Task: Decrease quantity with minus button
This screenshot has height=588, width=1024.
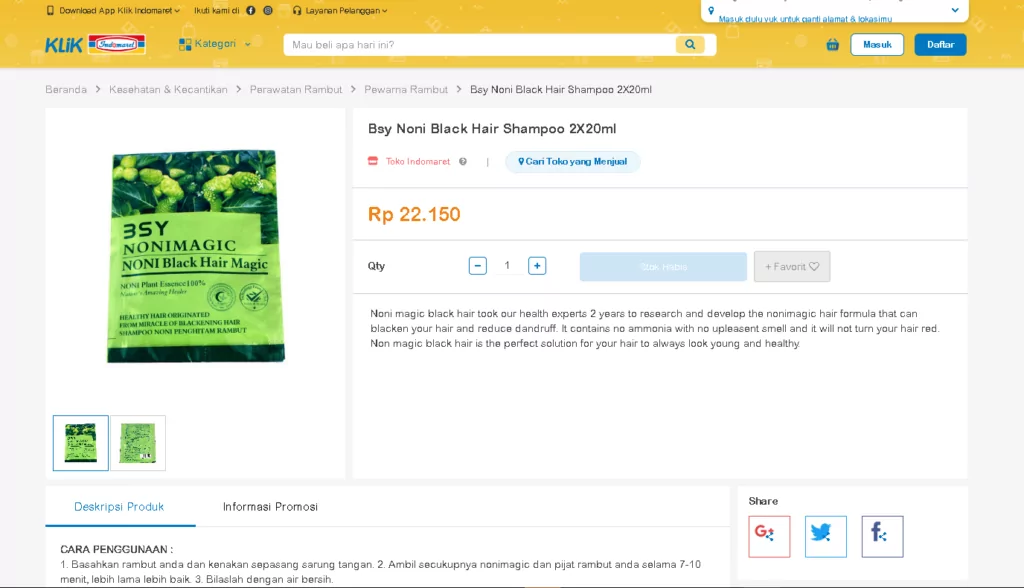Action: pos(477,266)
